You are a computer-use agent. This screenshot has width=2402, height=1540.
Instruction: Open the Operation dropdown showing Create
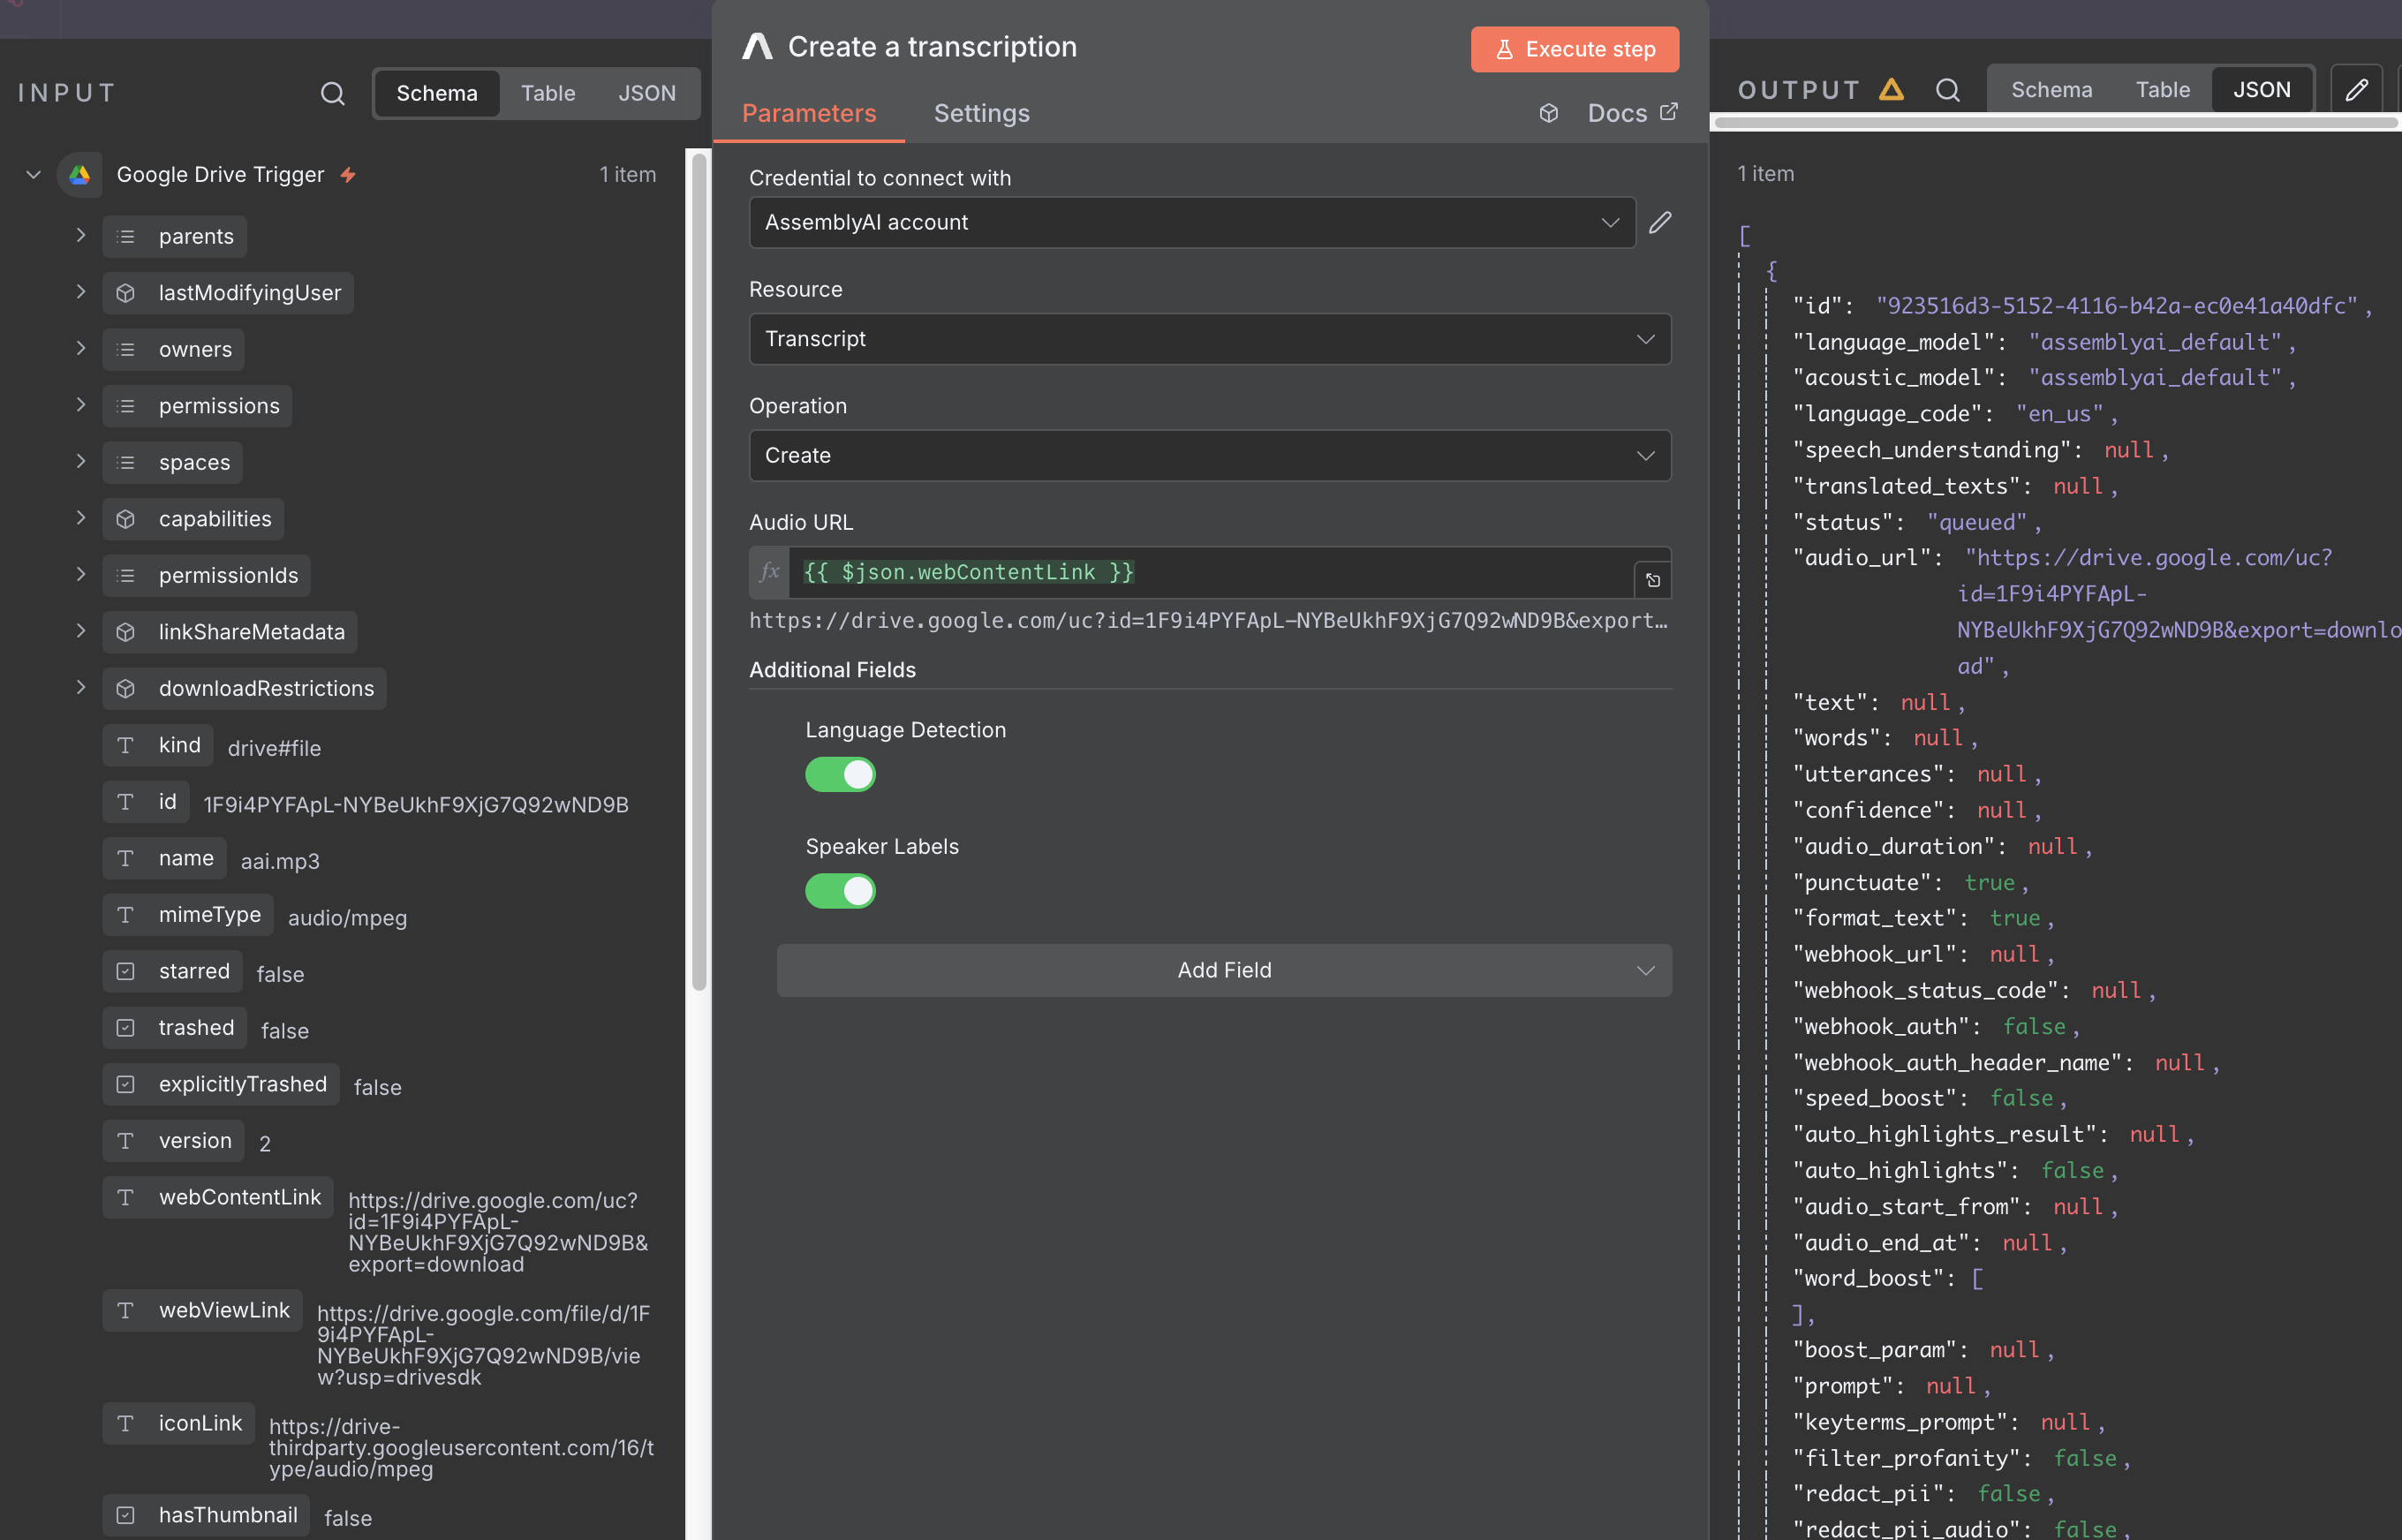(1209, 455)
